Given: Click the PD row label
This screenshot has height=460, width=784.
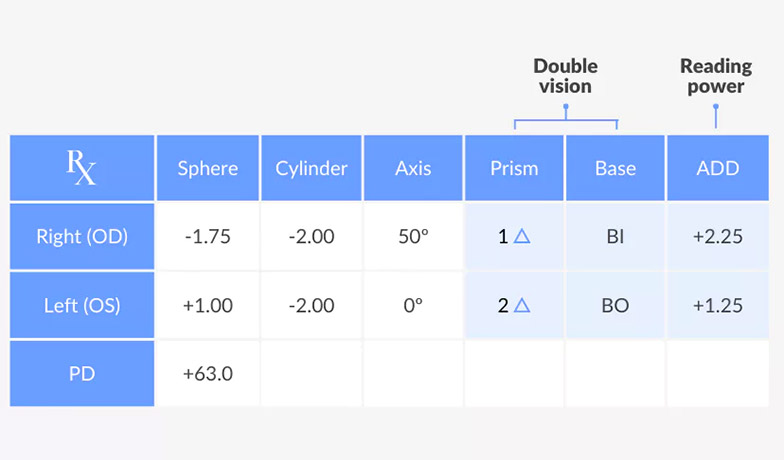Looking at the screenshot, I should 82,373.
